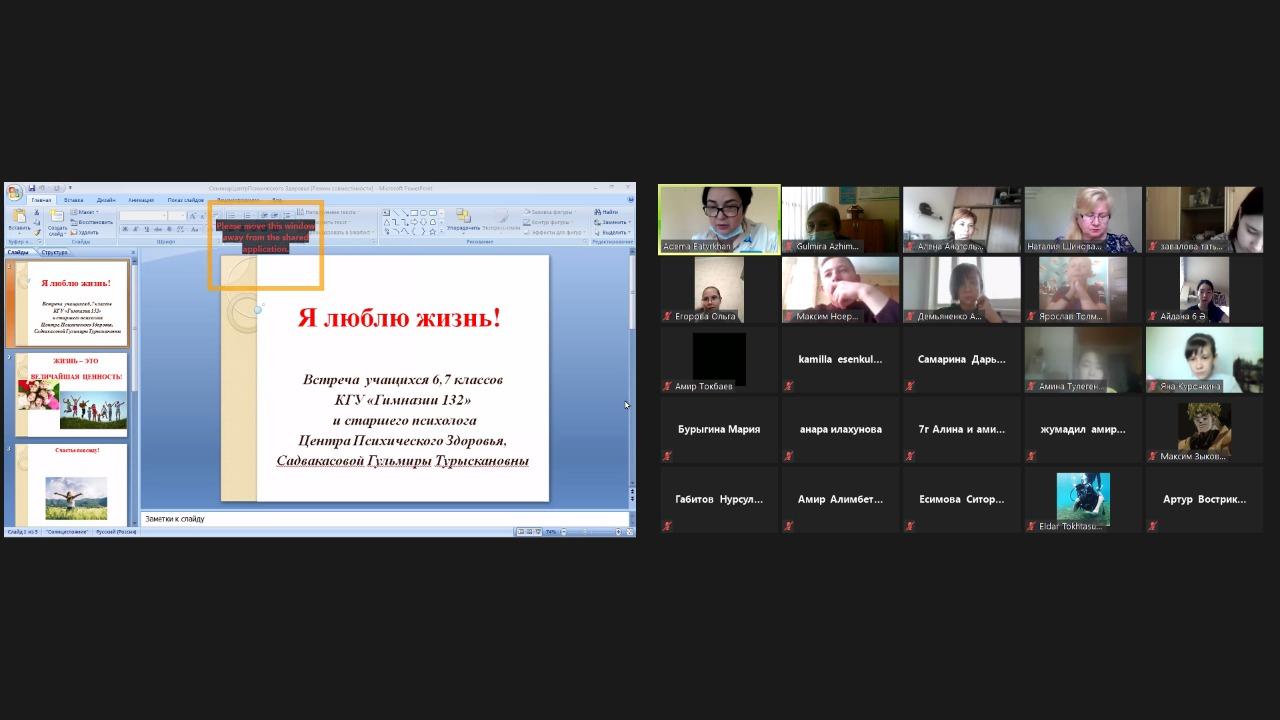Click the Упорядочить arrange icon
This screenshot has height=720, width=1280.
point(463,219)
